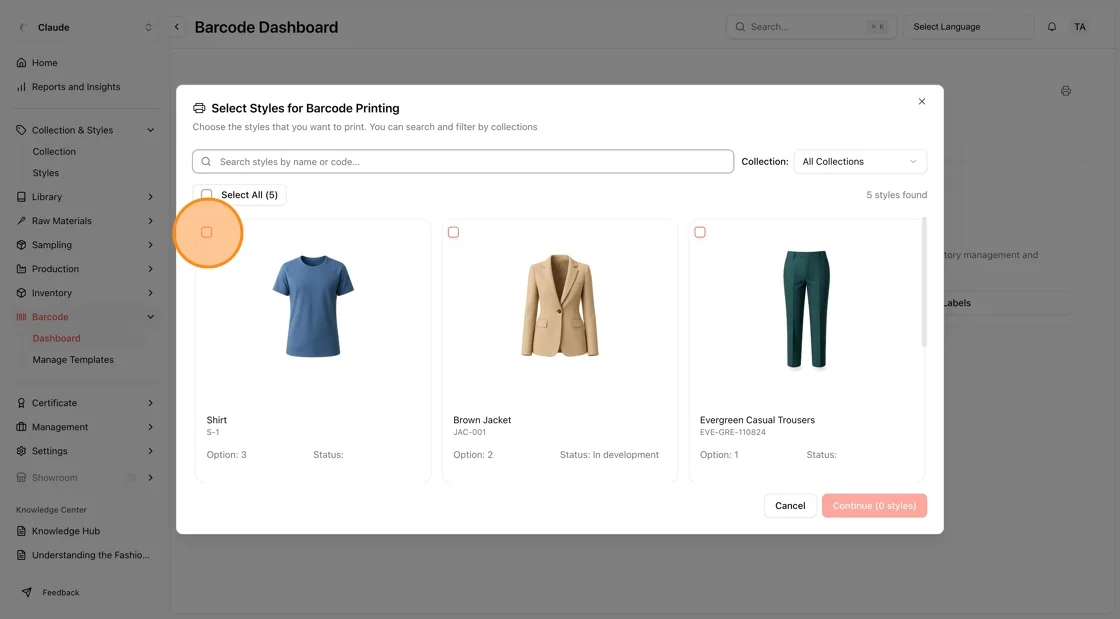Click the '5 styles found' text
The width and height of the screenshot is (1120, 619).
[896, 195]
